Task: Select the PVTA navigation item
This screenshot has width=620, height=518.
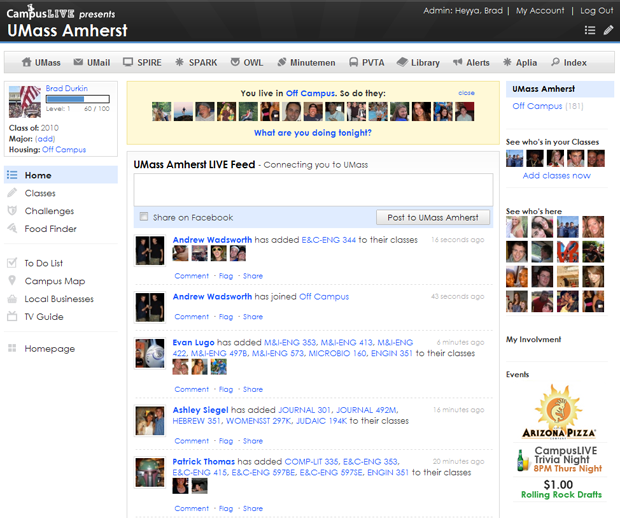Action: [368, 62]
